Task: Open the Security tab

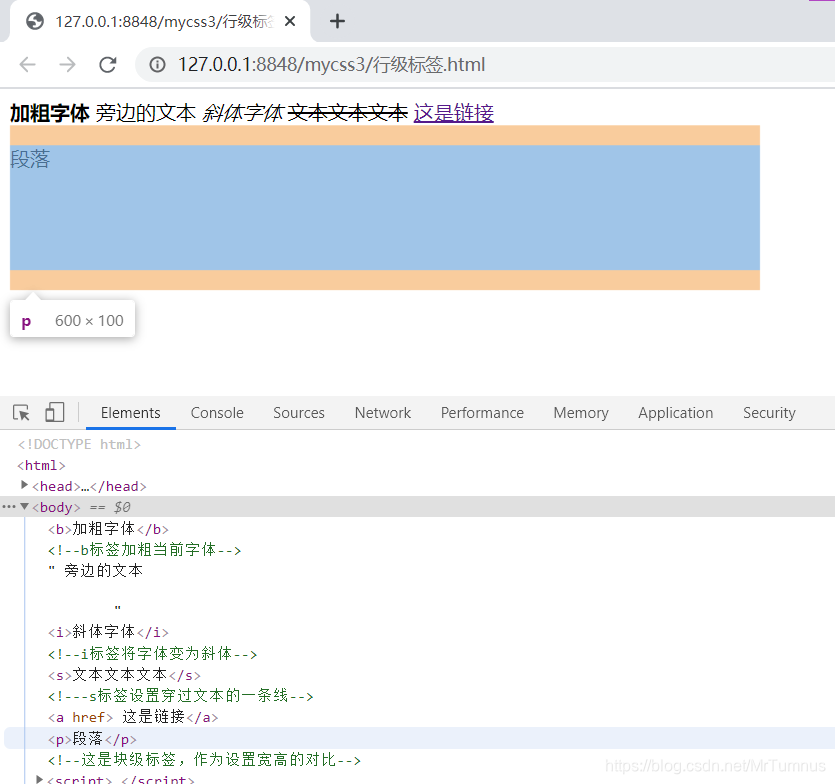Action: pos(769,413)
